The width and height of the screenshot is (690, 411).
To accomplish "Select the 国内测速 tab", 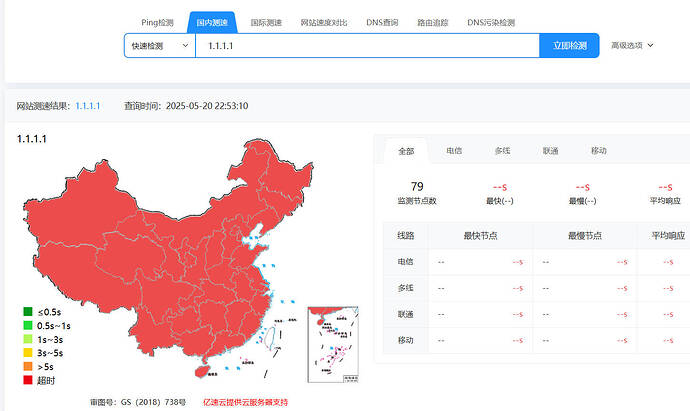I will [212, 22].
